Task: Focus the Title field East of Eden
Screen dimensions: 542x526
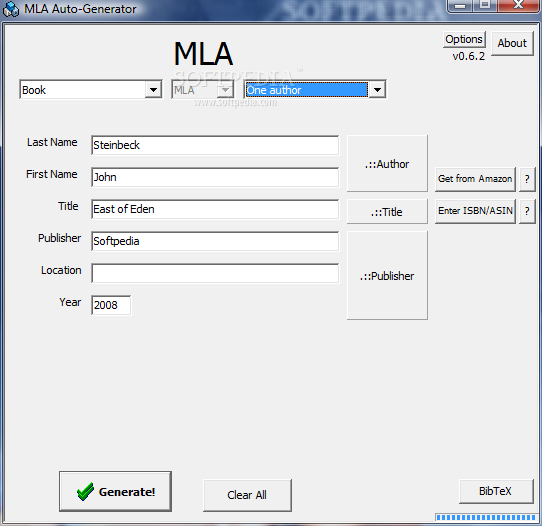Action: click(x=215, y=209)
